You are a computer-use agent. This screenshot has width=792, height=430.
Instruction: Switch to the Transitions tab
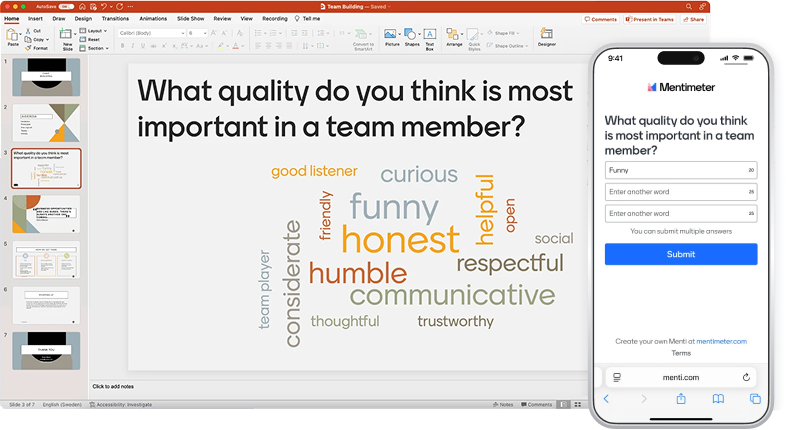tap(115, 18)
